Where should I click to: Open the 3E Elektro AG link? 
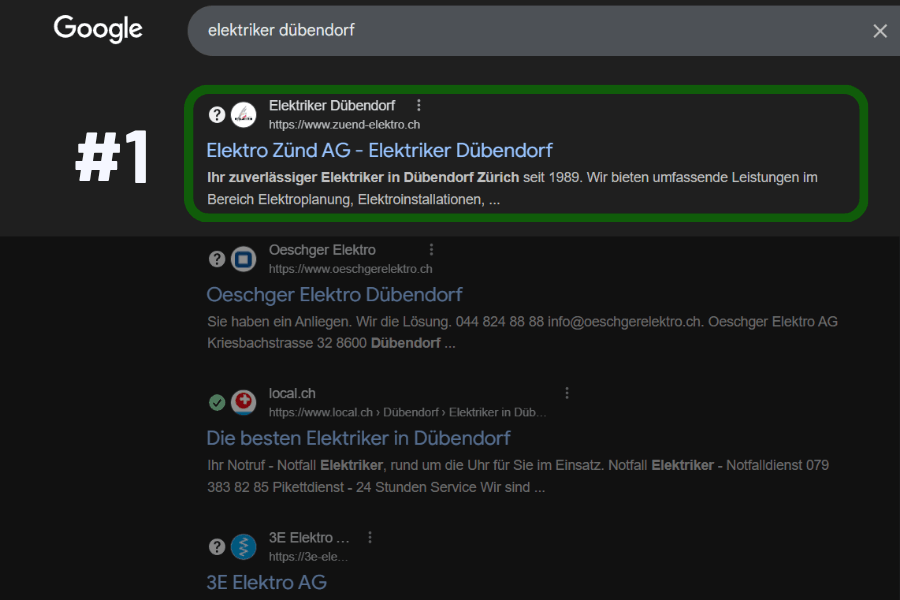point(266,582)
